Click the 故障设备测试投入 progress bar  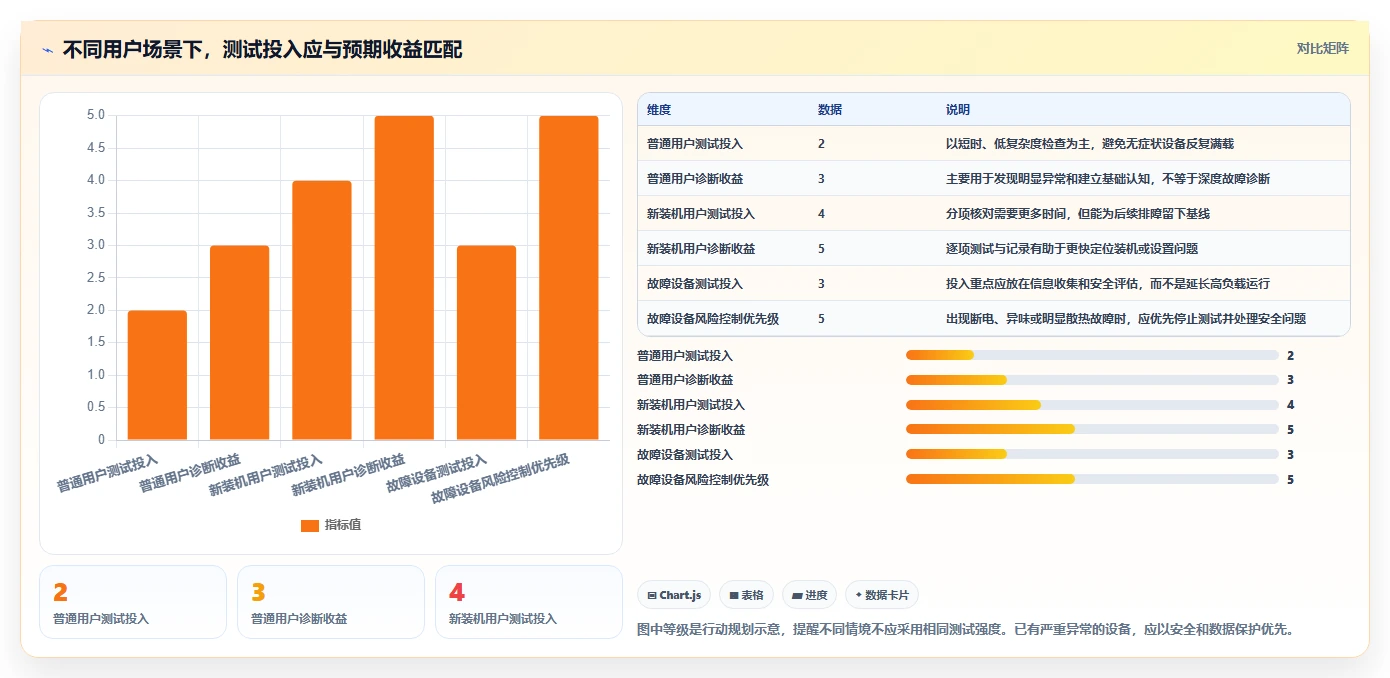1092,454
